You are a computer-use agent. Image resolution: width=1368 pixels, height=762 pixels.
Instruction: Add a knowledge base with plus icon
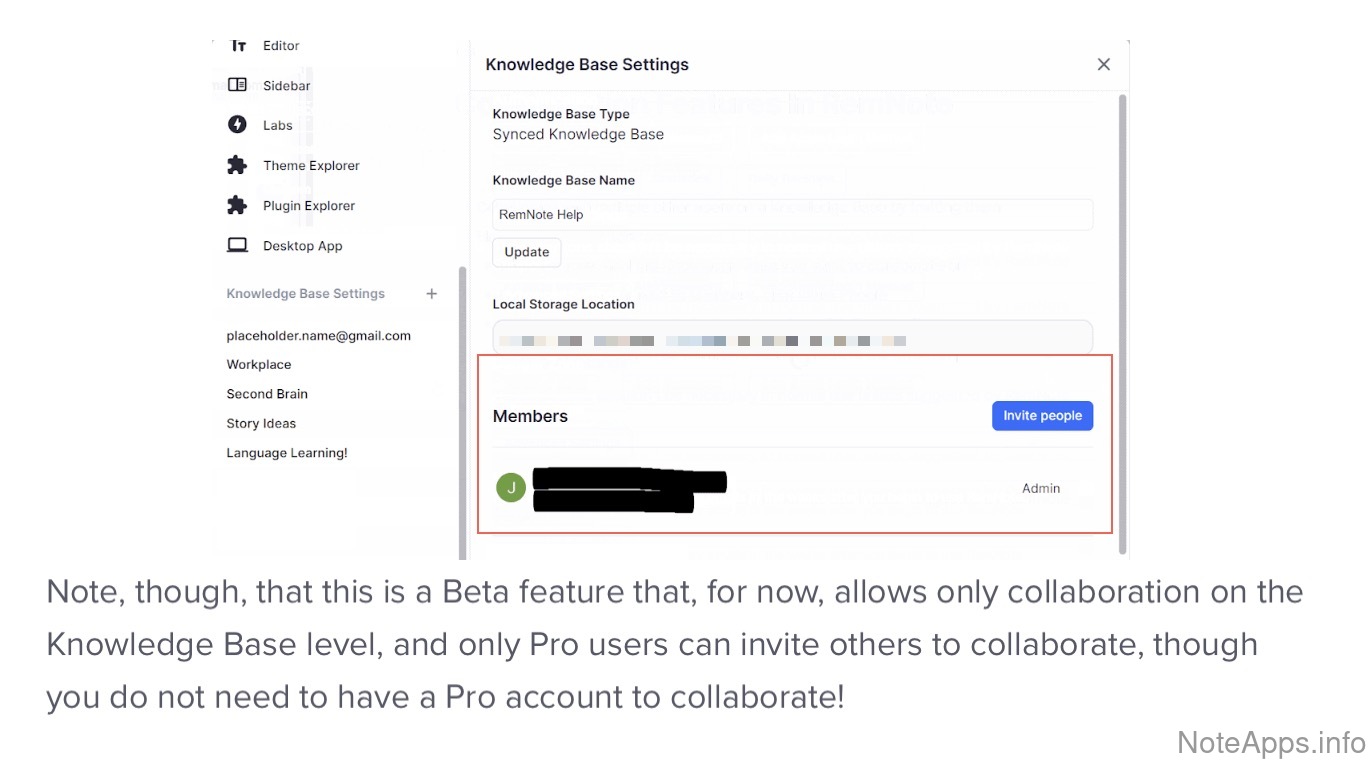tap(432, 294)
